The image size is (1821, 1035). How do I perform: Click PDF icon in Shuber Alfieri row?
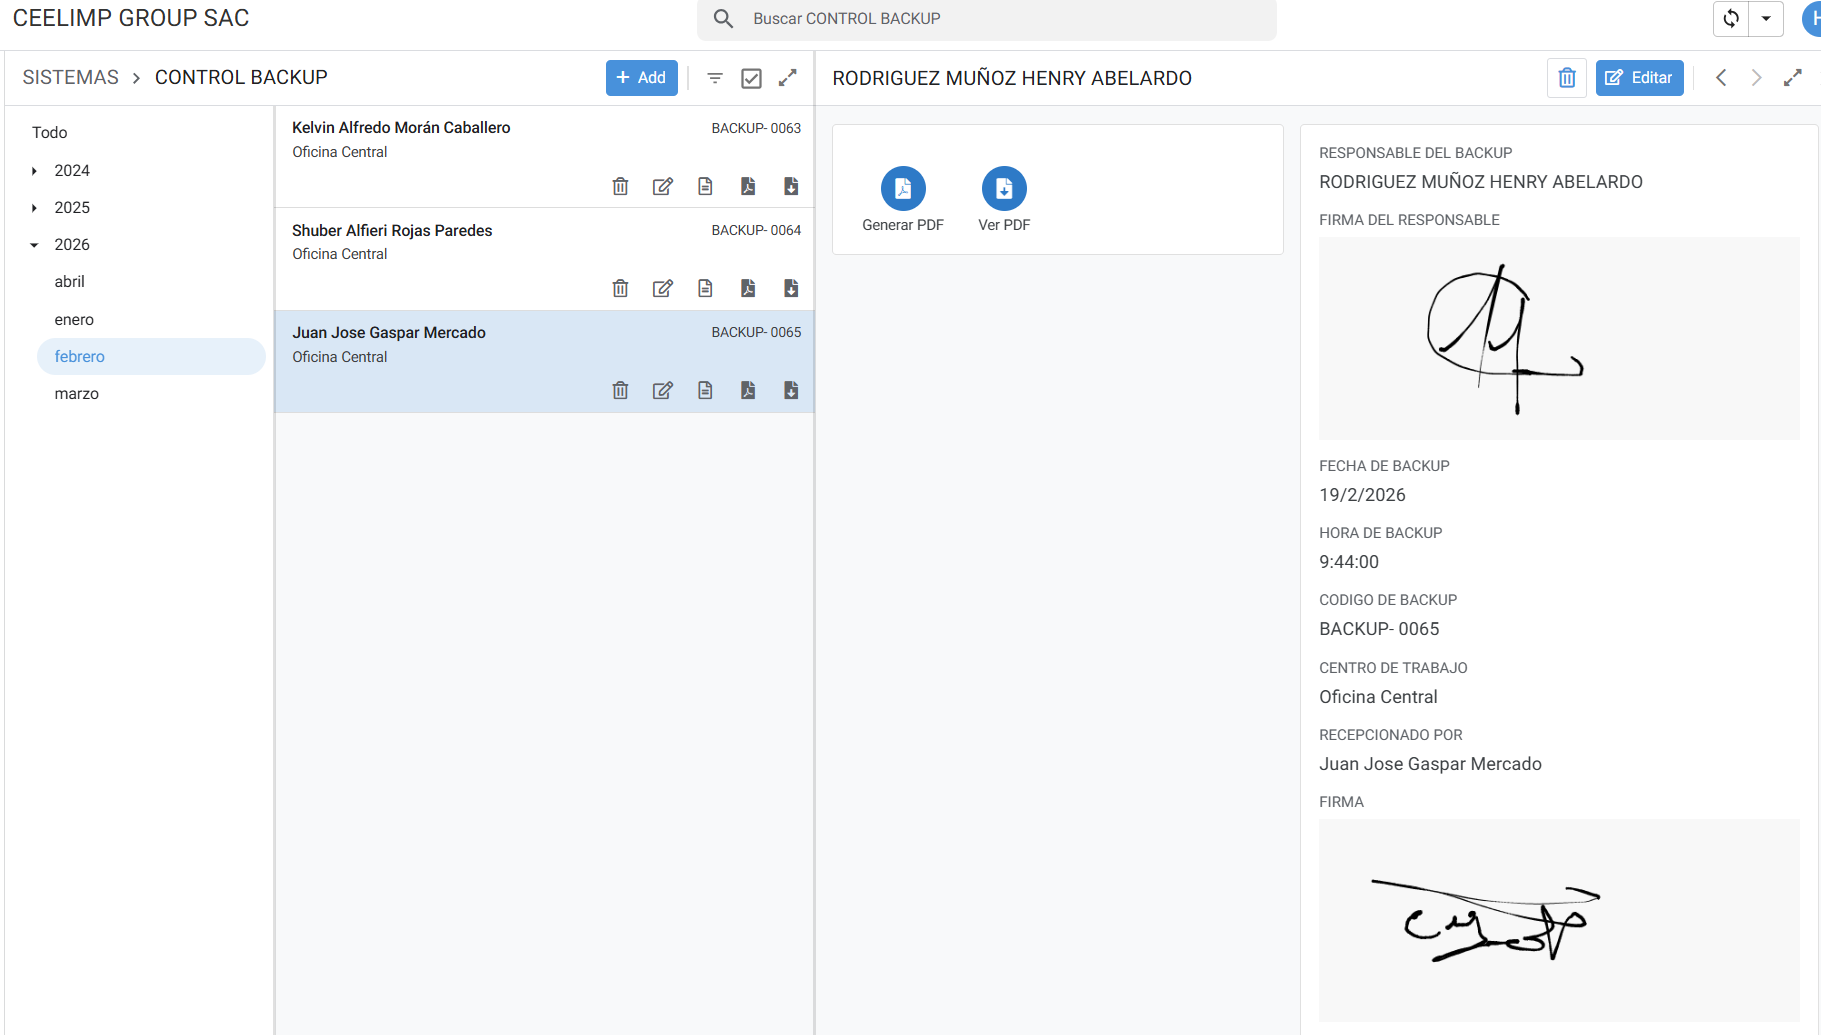click(x=748, y=288)
